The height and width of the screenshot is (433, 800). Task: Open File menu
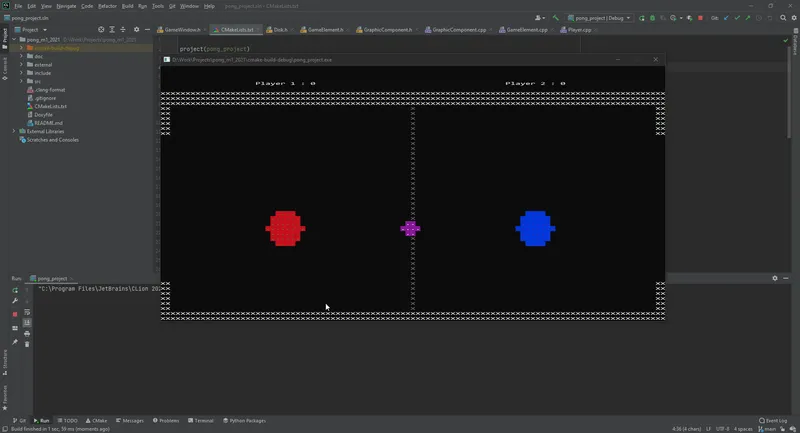tap(18, 6)
